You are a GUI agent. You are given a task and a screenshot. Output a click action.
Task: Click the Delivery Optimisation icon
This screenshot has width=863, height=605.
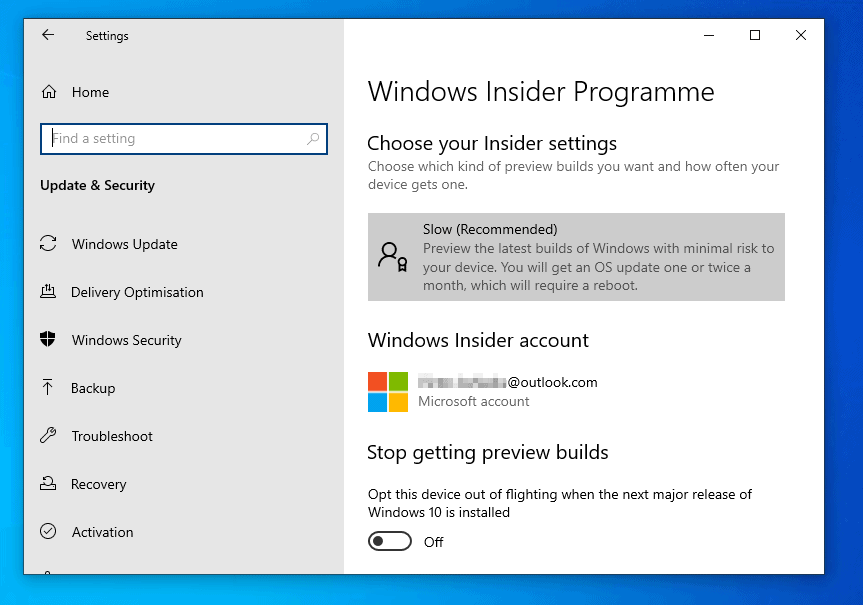pyautogui.click(x=47, y=292)
